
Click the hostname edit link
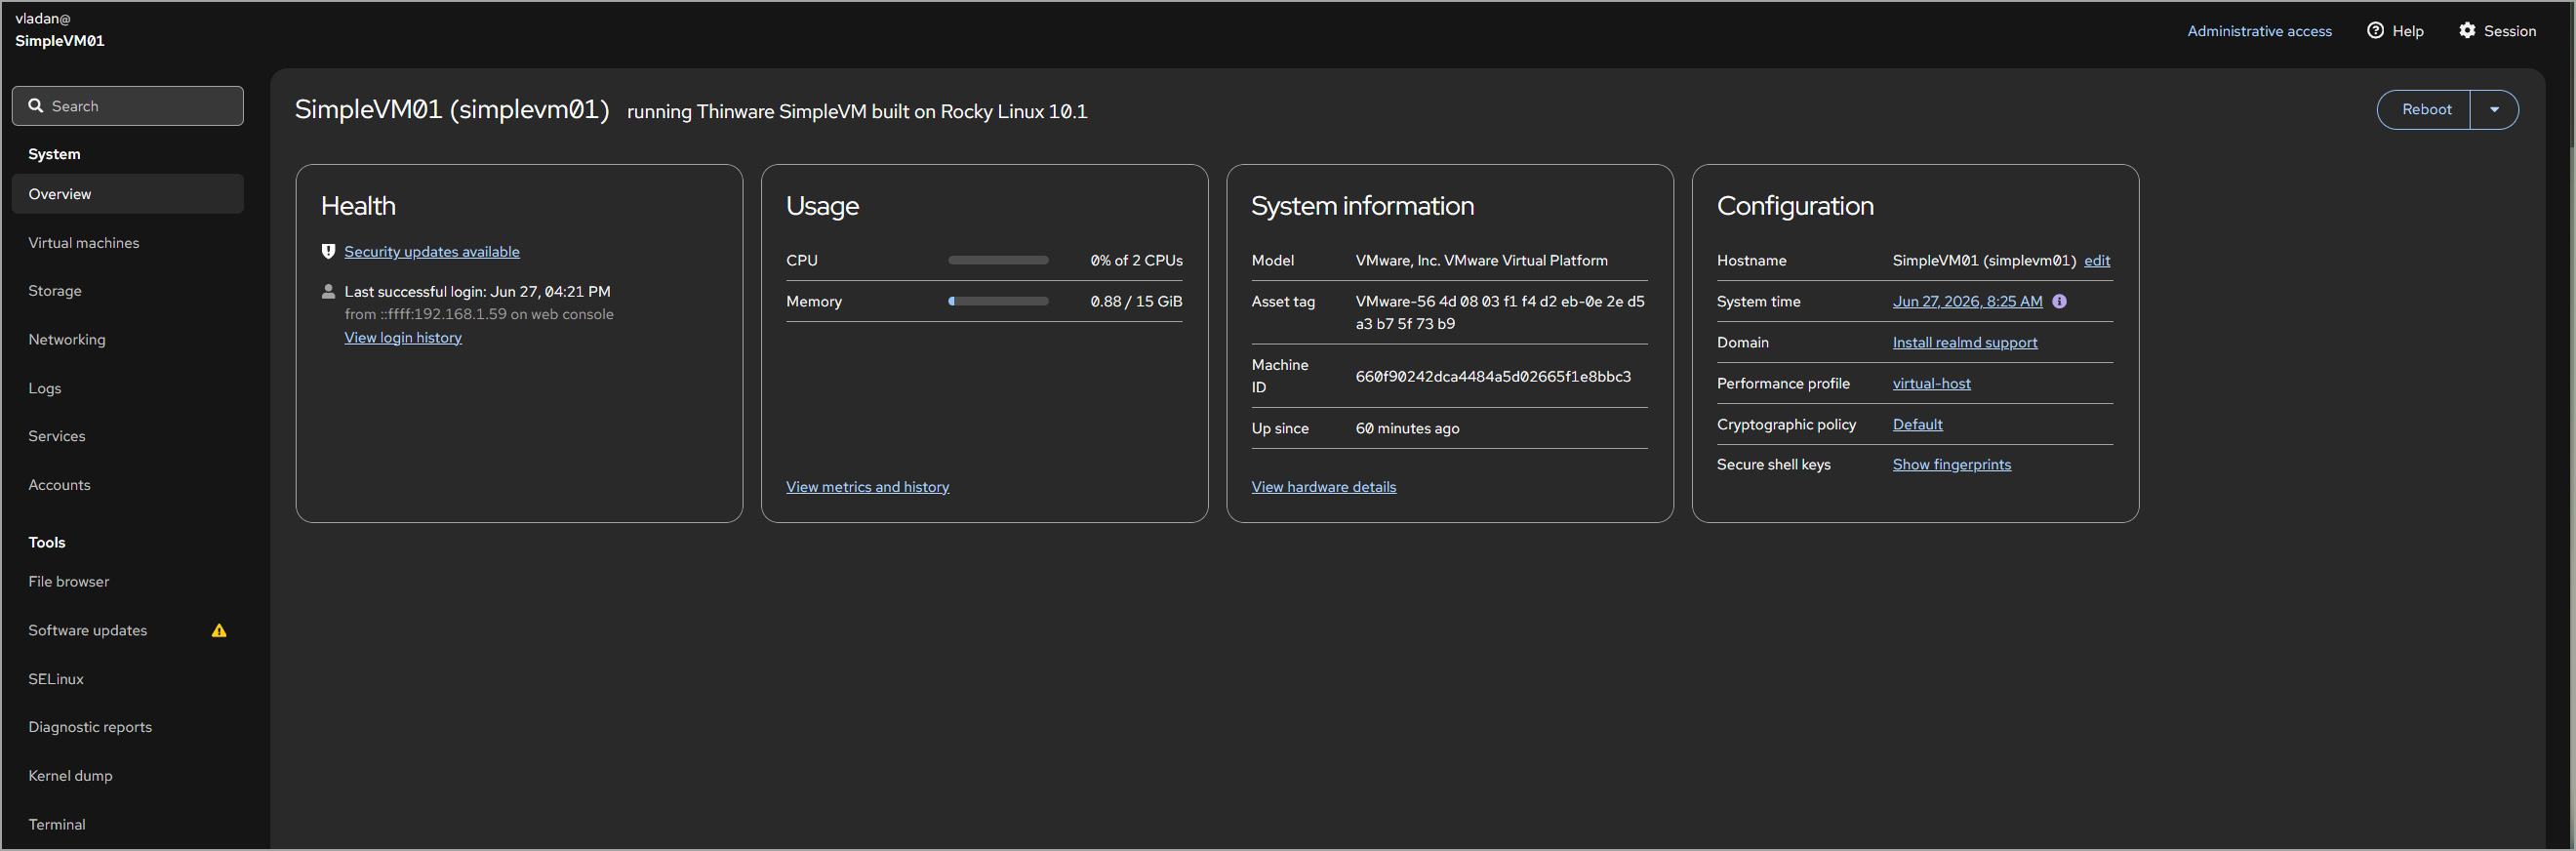click(2097, 261)
